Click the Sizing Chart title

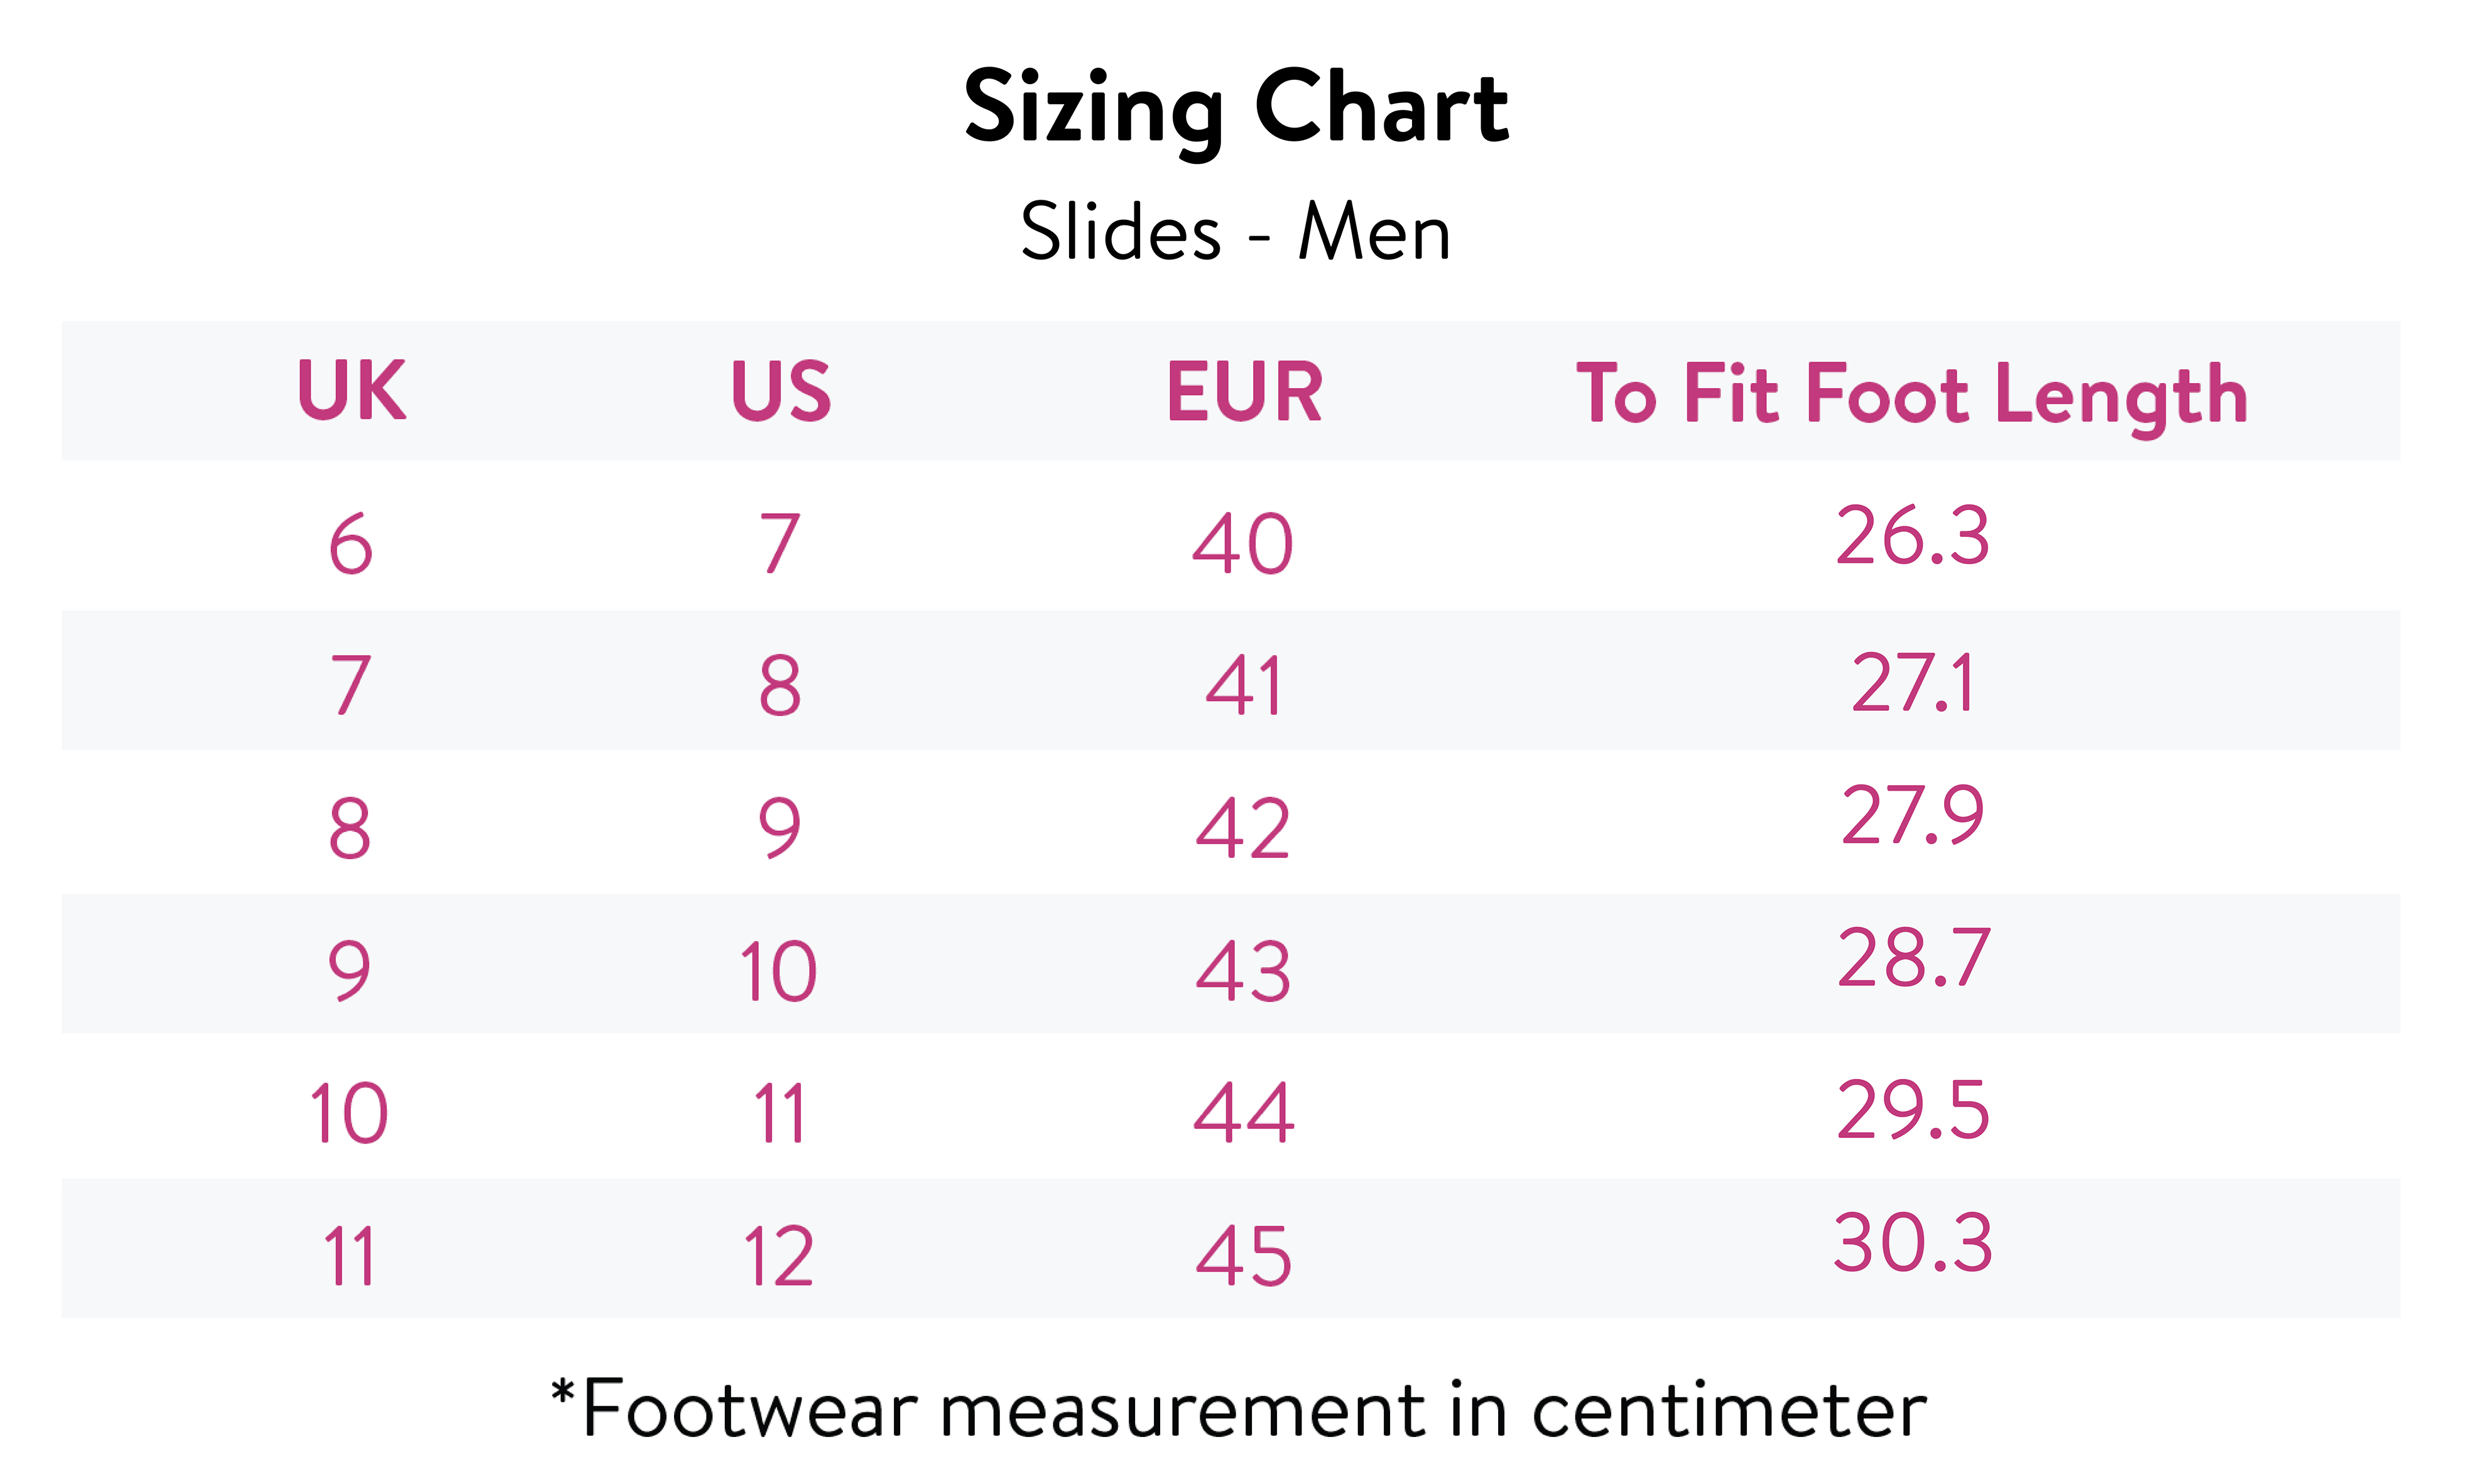[1236, 108]
